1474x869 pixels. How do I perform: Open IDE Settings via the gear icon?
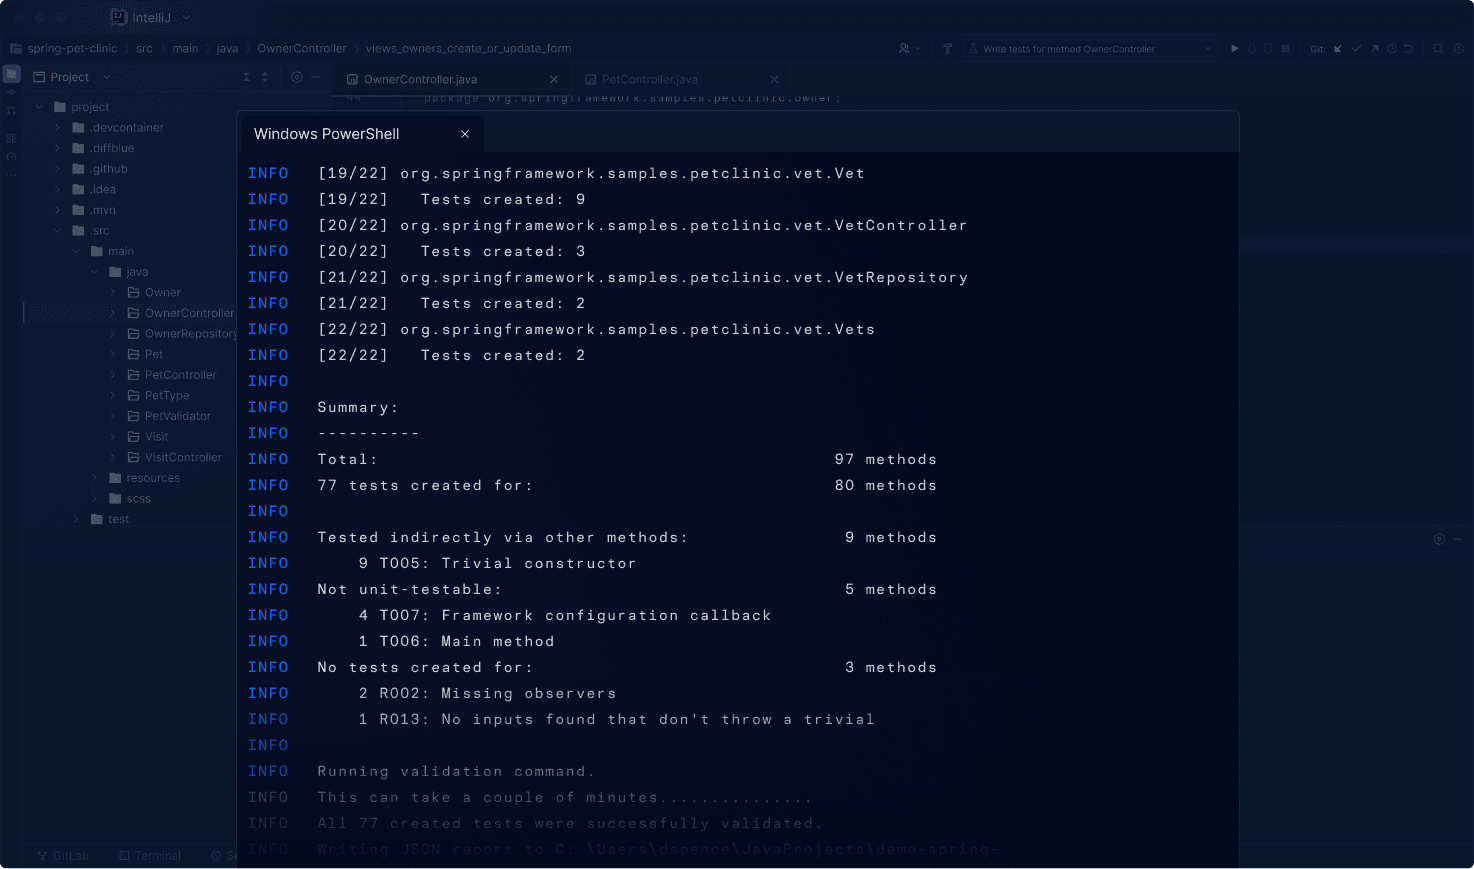1459,47
